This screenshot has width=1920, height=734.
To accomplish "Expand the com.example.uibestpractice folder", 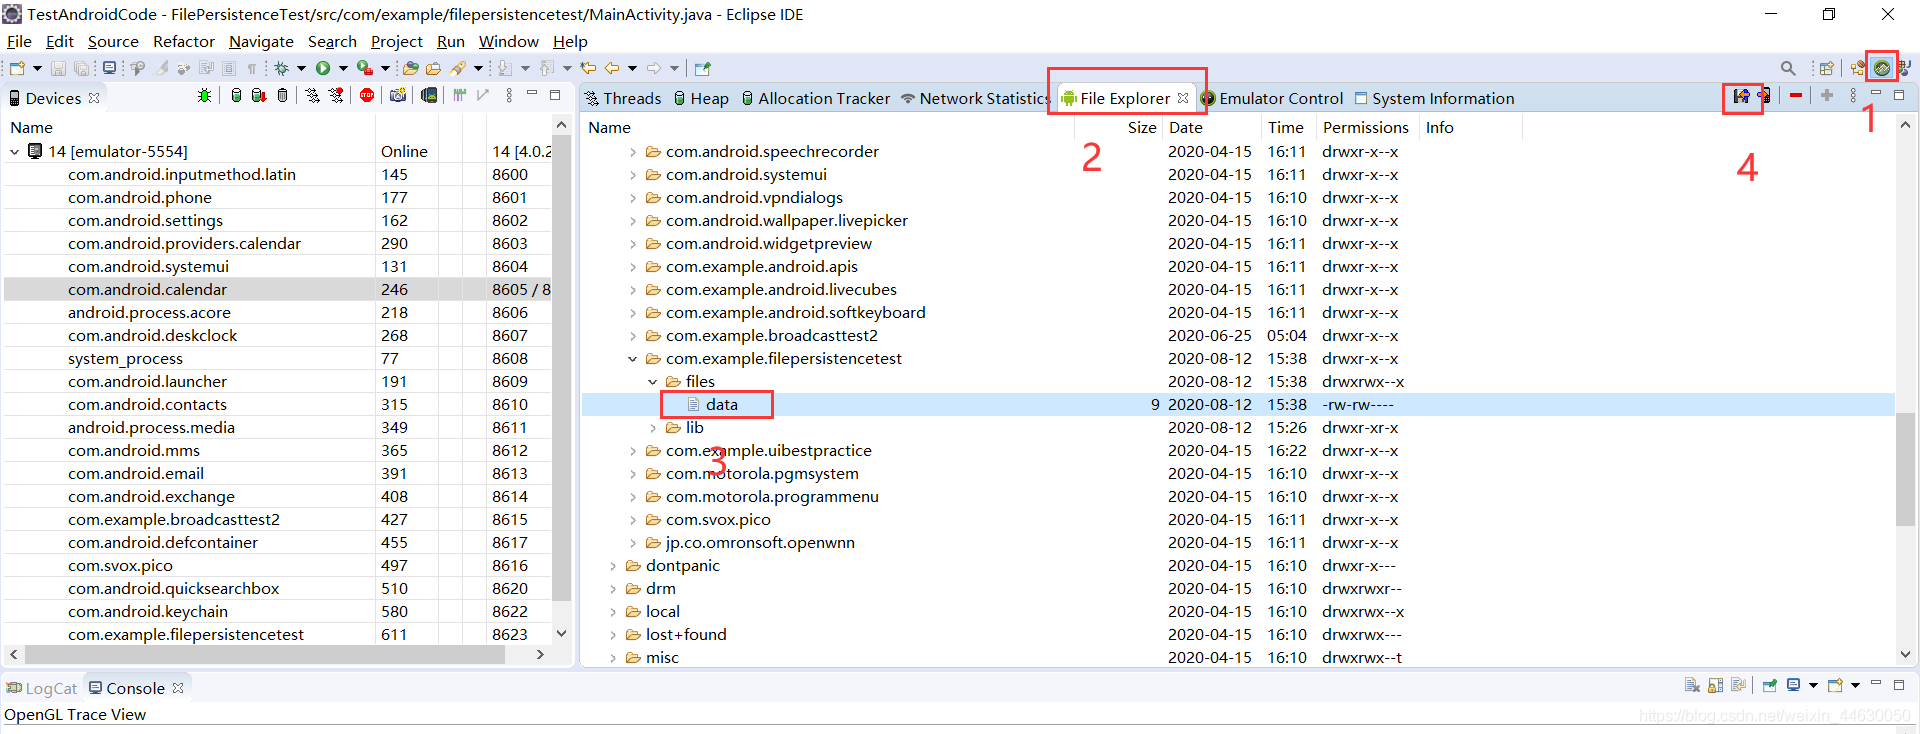I will (x=633, y=451).
